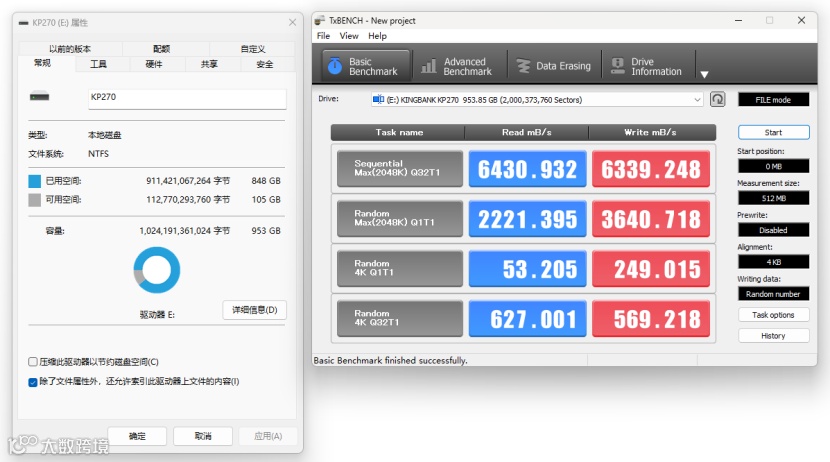Click random write value 3640.718
This screenshot has height=462, width=830.
(651, 219)
